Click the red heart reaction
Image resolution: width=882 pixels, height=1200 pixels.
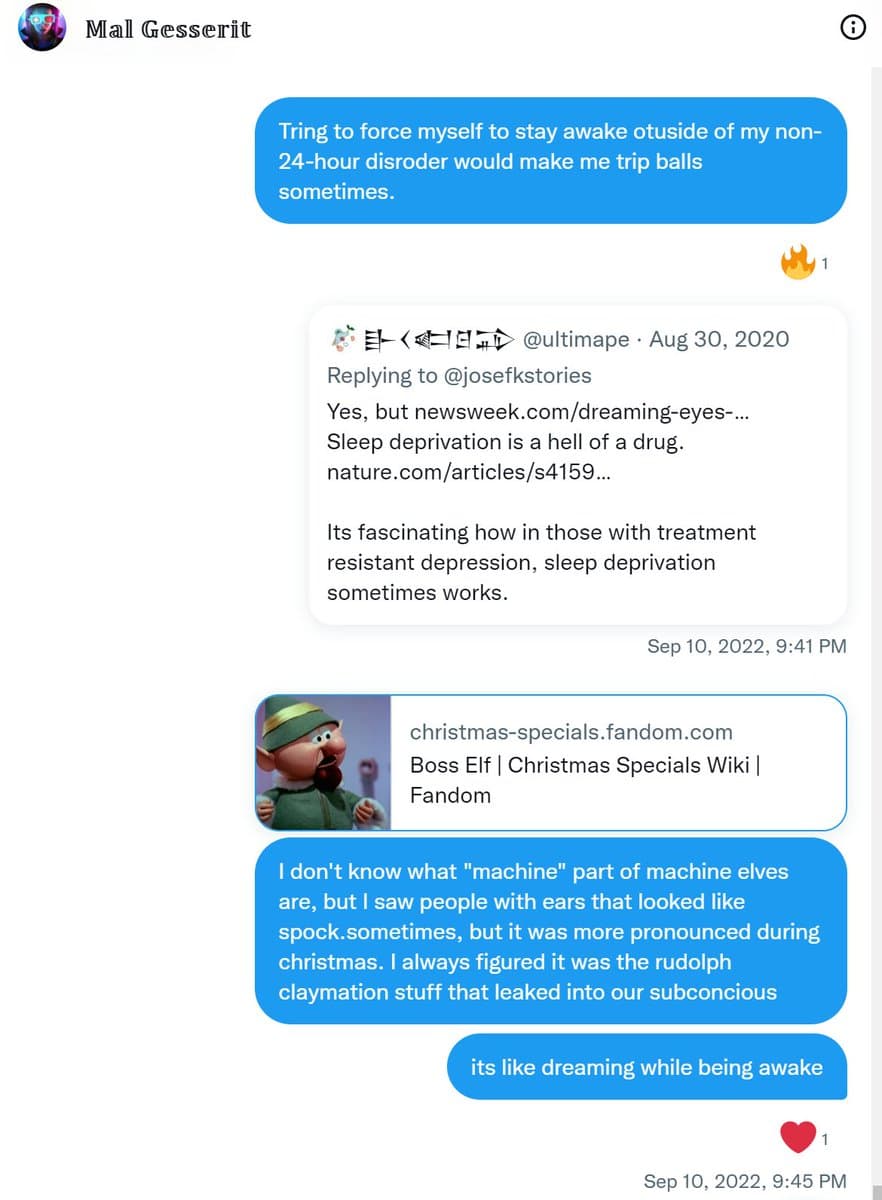pos(798,1137)
